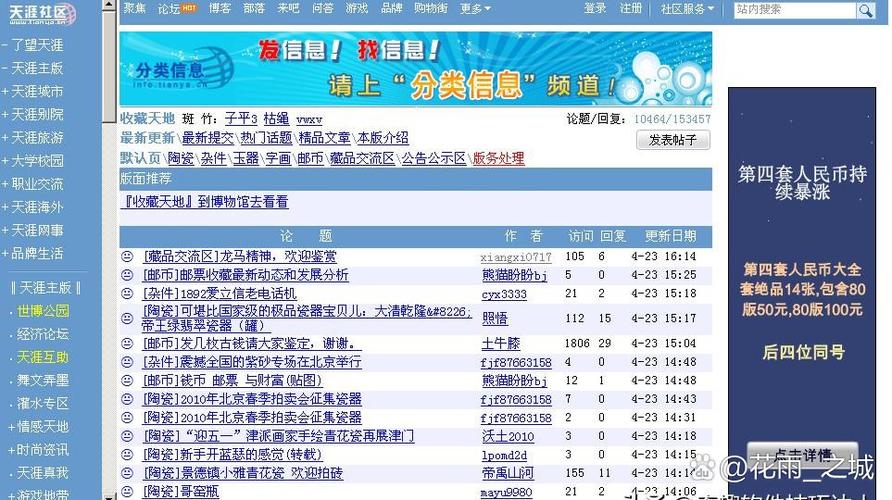Open the 本版介绍 tab
Viewport: 892px width, 500px height.
(383, 138)
